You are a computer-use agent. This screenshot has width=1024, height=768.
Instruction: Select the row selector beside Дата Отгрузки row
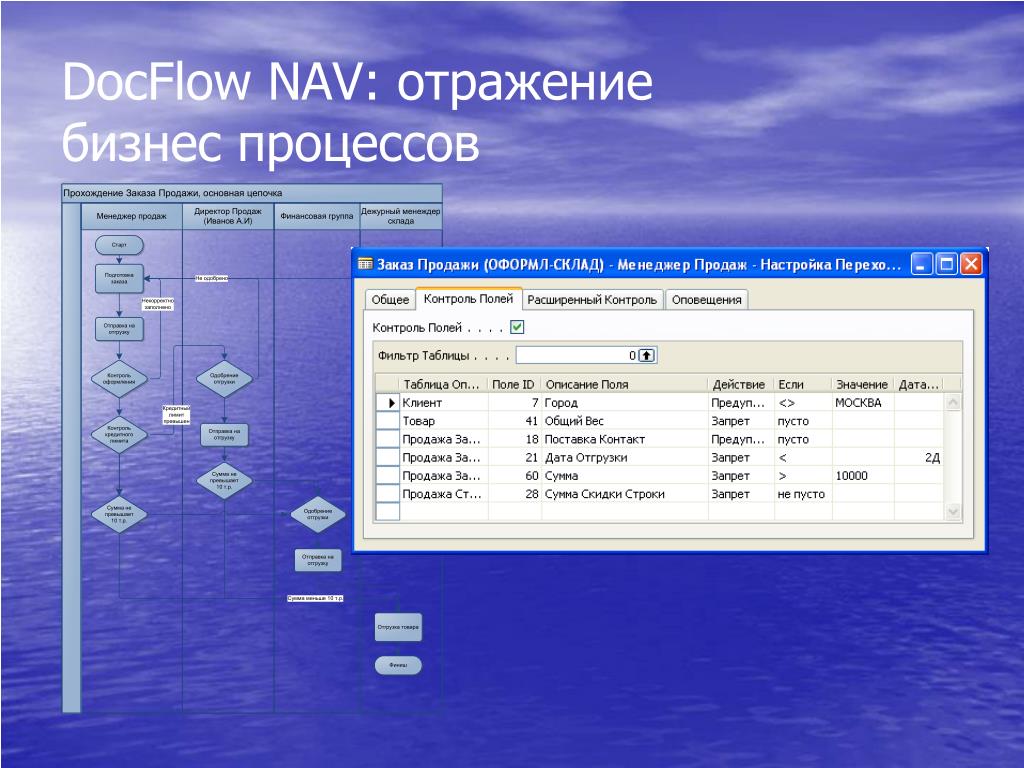click(x=388, y=458)
